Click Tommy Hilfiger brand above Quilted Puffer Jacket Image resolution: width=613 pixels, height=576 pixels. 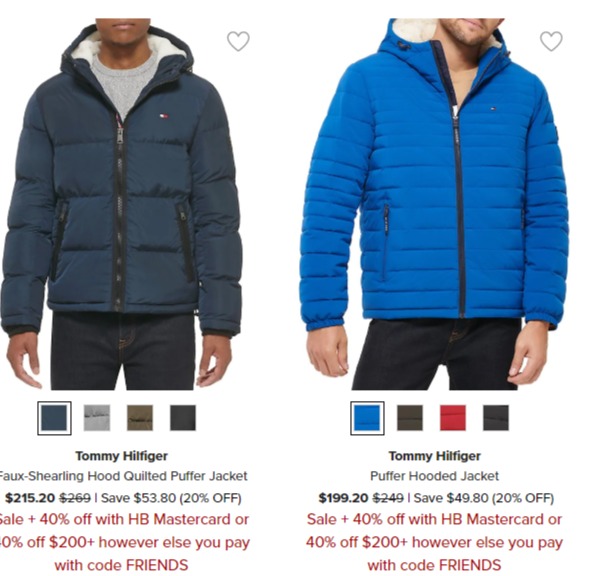point(122,456)
